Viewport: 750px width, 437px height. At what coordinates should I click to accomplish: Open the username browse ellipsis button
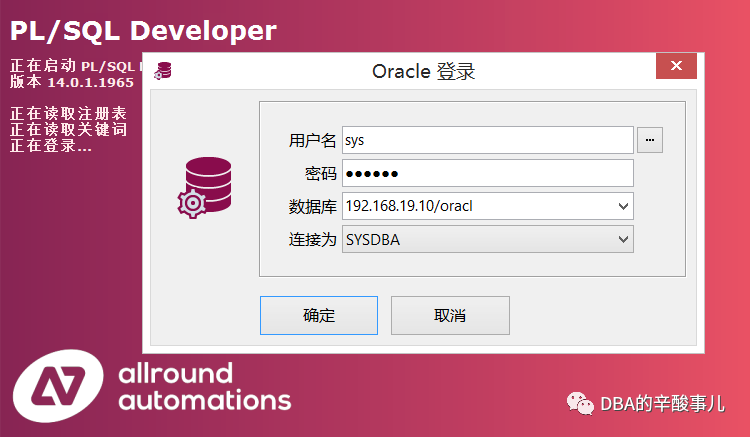pos(650,140)
